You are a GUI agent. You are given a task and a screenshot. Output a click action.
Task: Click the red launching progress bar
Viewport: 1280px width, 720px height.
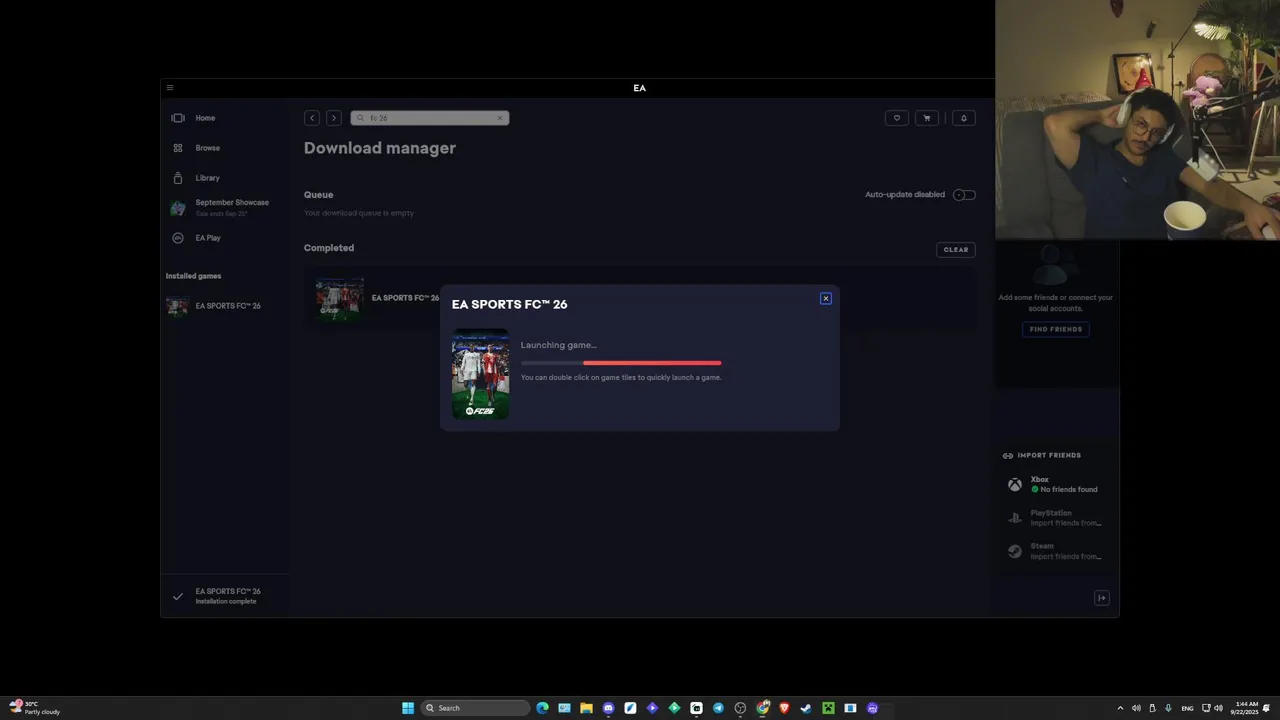[x=652, y=363]
